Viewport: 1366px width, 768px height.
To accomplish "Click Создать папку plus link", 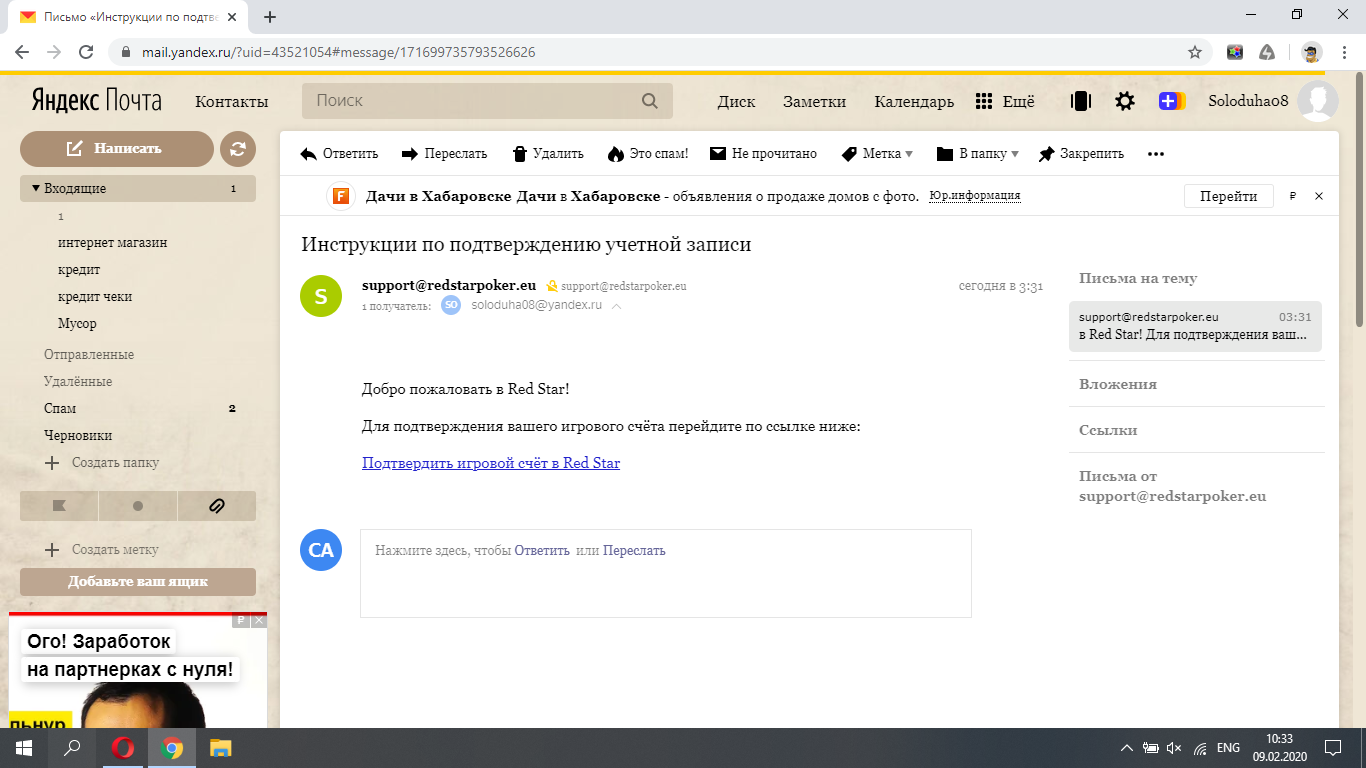I will 102,462.
